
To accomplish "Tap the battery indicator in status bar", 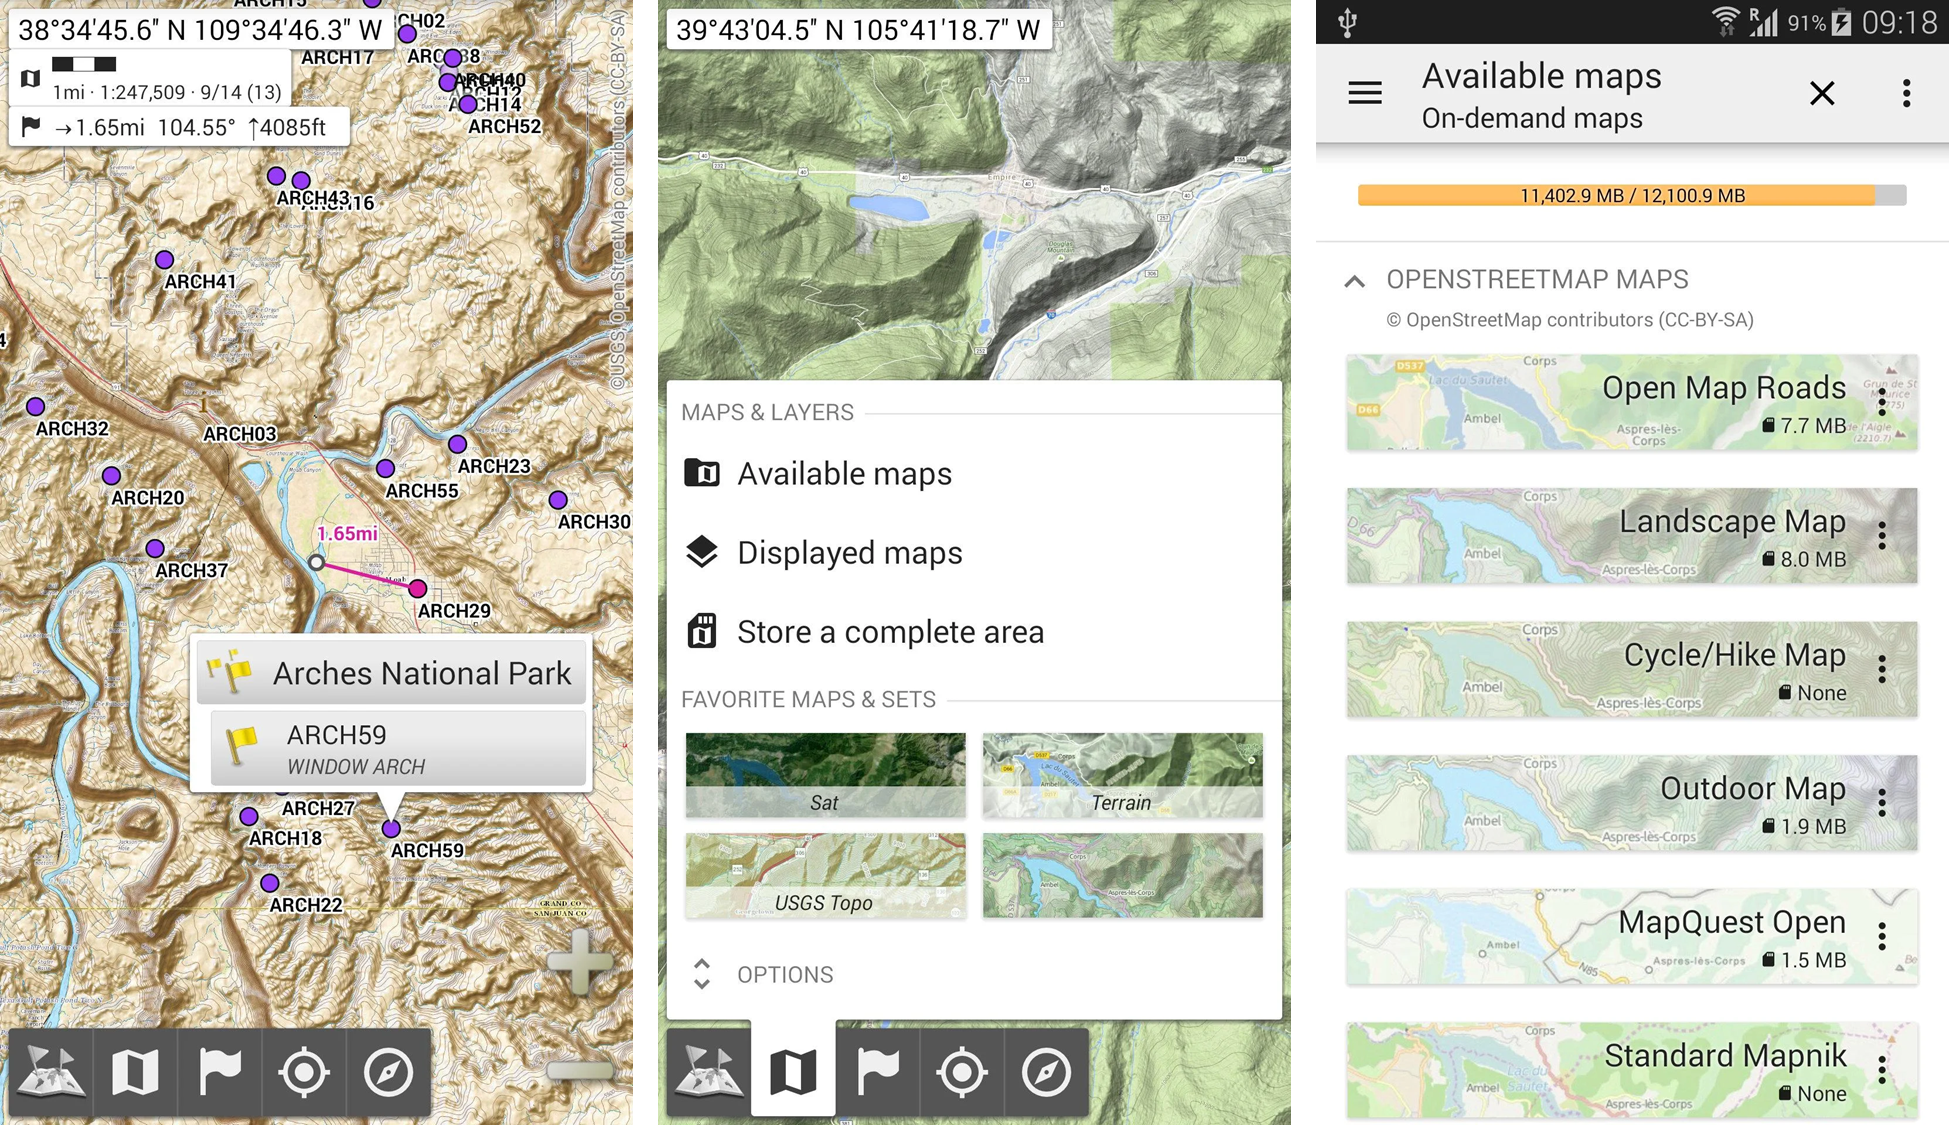I will click(x=1841, y=22).
